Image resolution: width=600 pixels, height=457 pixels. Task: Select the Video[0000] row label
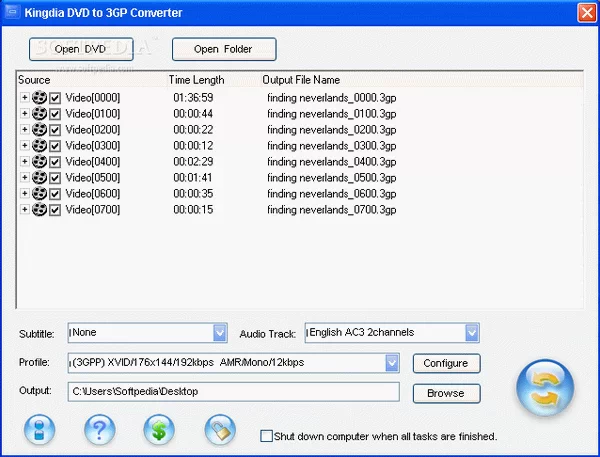pyautogui.click(x=93, y=98)
